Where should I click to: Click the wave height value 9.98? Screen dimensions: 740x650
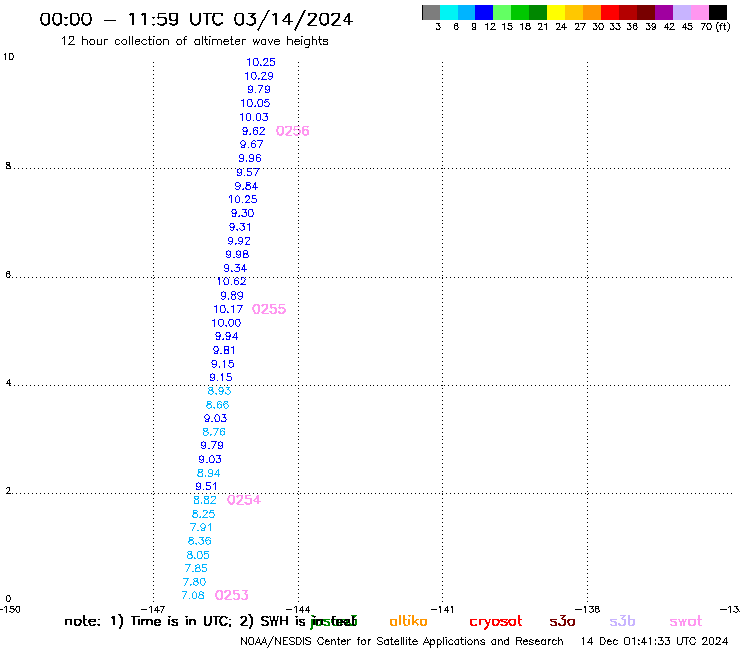pyautogui.click(x=237, y=254)
